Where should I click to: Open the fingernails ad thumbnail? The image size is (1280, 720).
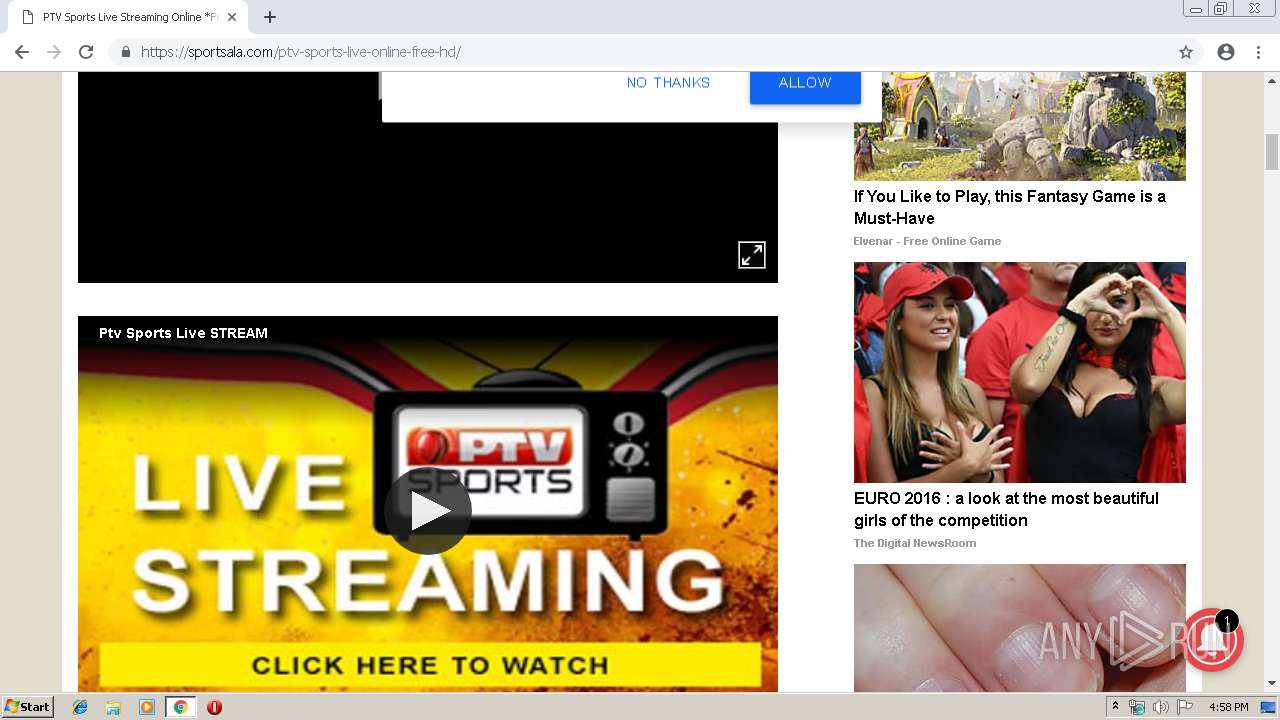[x=1020, y=628]
